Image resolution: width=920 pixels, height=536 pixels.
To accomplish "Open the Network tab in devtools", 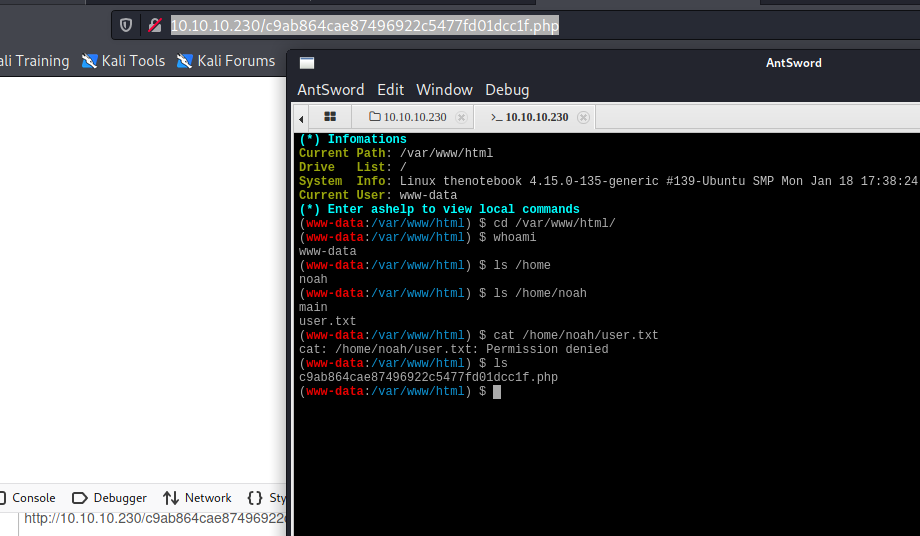I will pos(197,498).
